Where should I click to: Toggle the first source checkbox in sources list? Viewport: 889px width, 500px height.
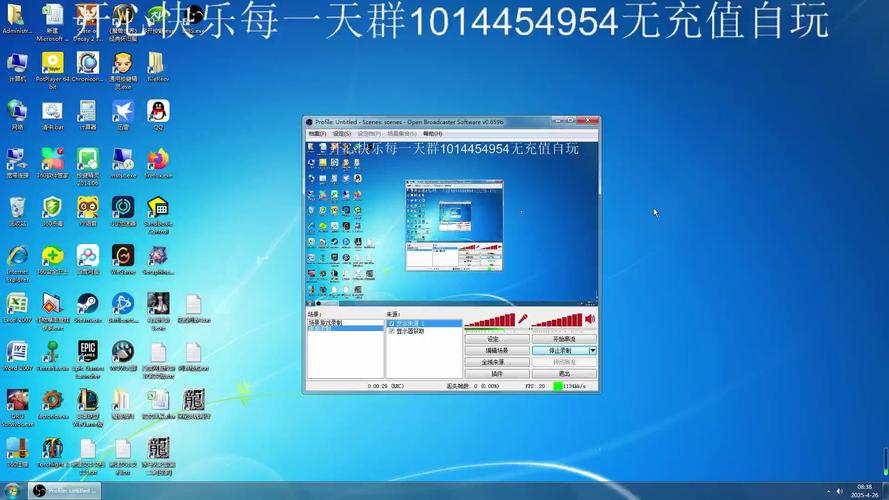(x=391, y=323)
